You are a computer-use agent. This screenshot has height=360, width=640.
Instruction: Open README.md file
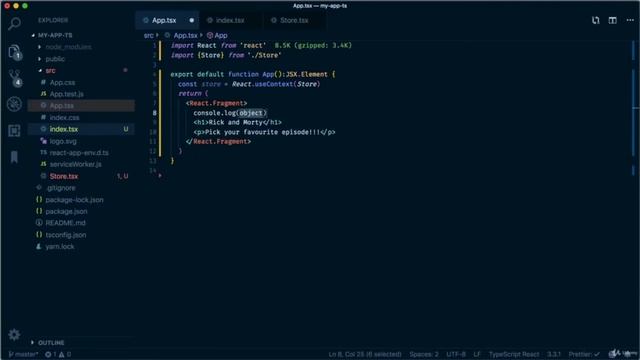[x=65, y=223]
